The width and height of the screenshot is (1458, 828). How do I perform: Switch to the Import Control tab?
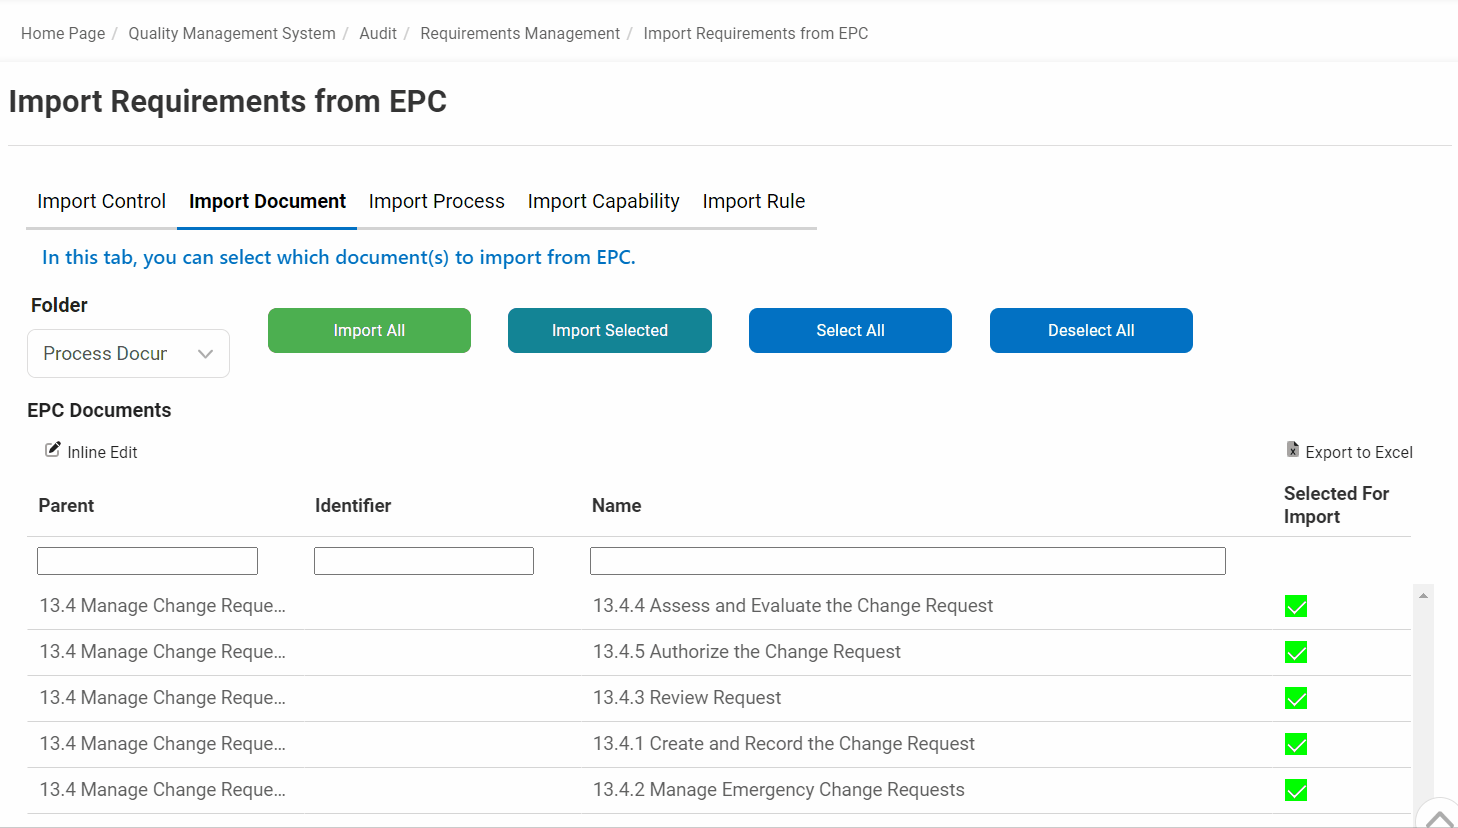pyautogui.click(x=101, y=202)
